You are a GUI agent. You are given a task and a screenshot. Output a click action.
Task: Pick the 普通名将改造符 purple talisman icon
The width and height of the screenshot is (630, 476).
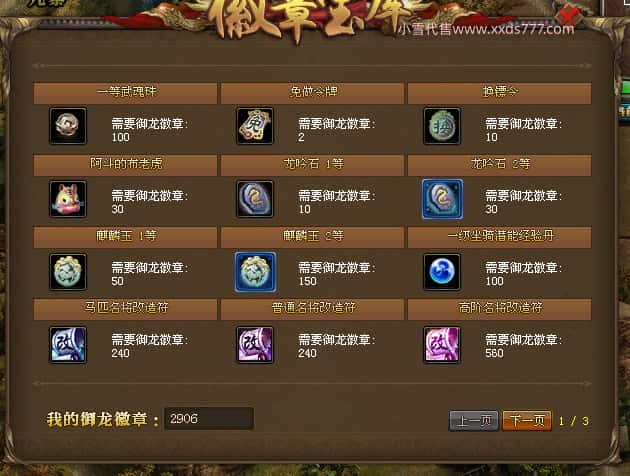(255, 345)
